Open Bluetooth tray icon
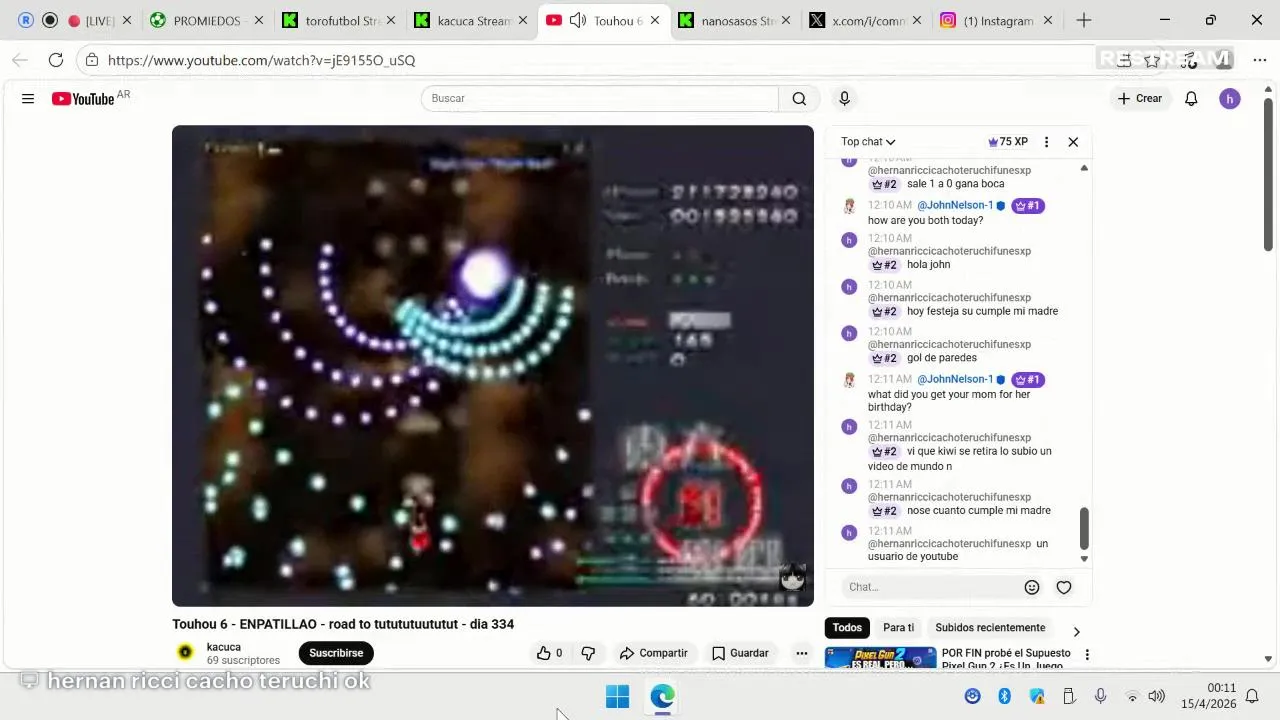This screenshot has height=720, width=1280. 1005,696
